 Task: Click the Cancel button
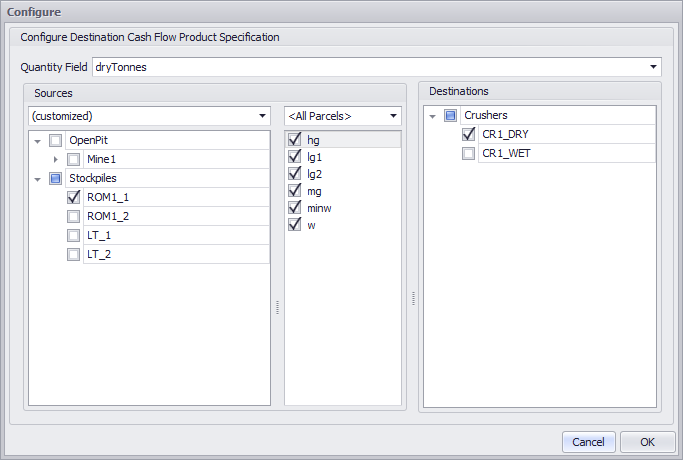coord(588,441)
